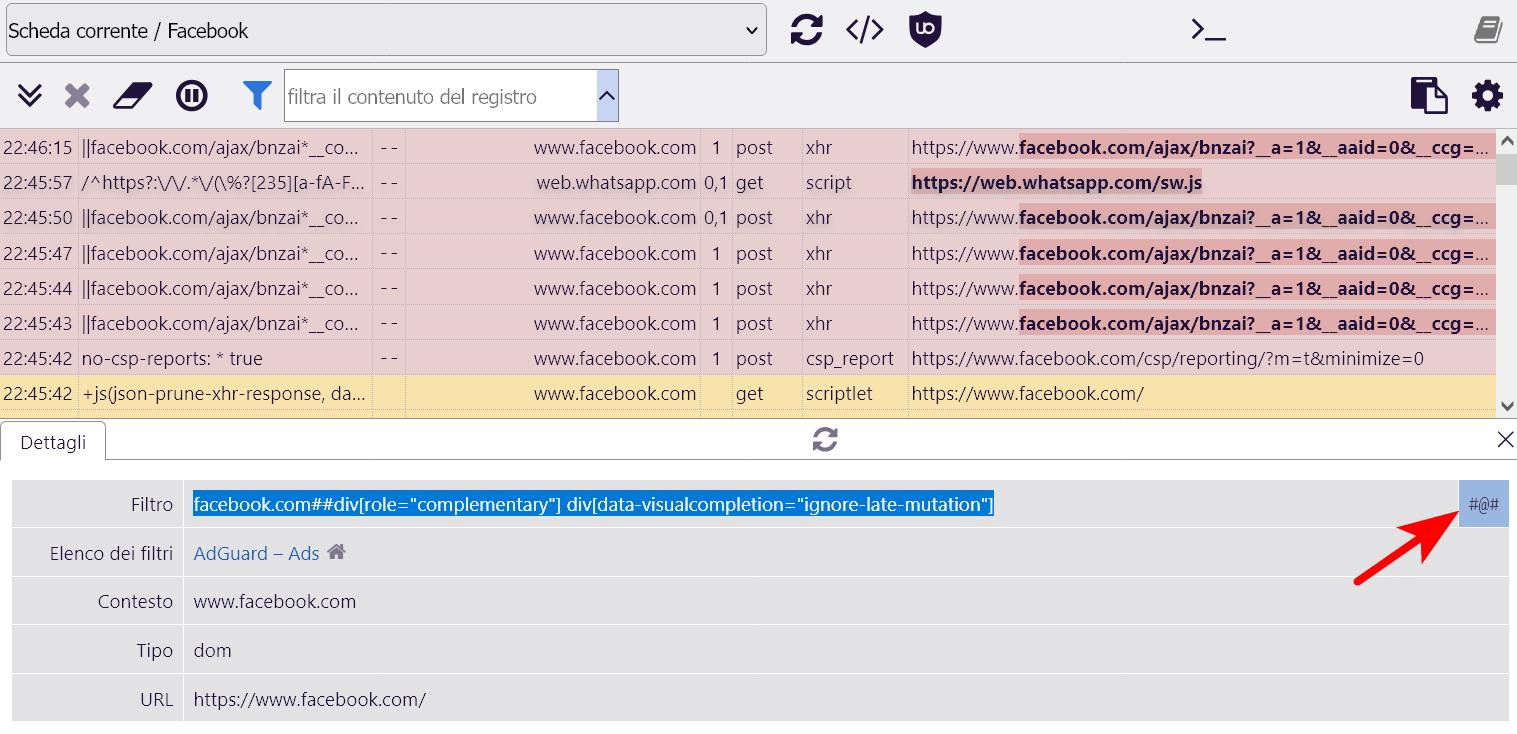The width and height of the screenshot is (1517, 734).
Task: Open the tab selector dropdown 'Scheda corrente / Facebook'
Action: (385, 30)
